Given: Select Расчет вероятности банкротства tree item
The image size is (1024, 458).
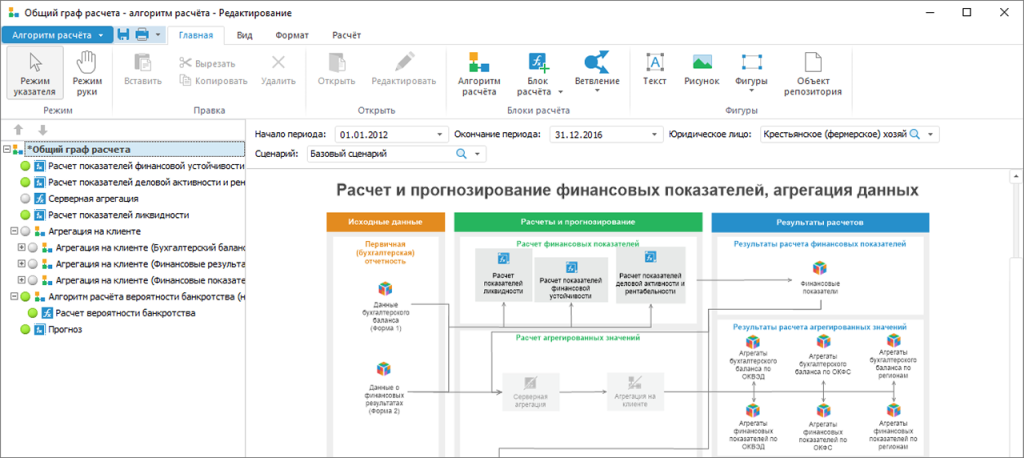Looking at the screenshot, I should click(x=125, y=314).
